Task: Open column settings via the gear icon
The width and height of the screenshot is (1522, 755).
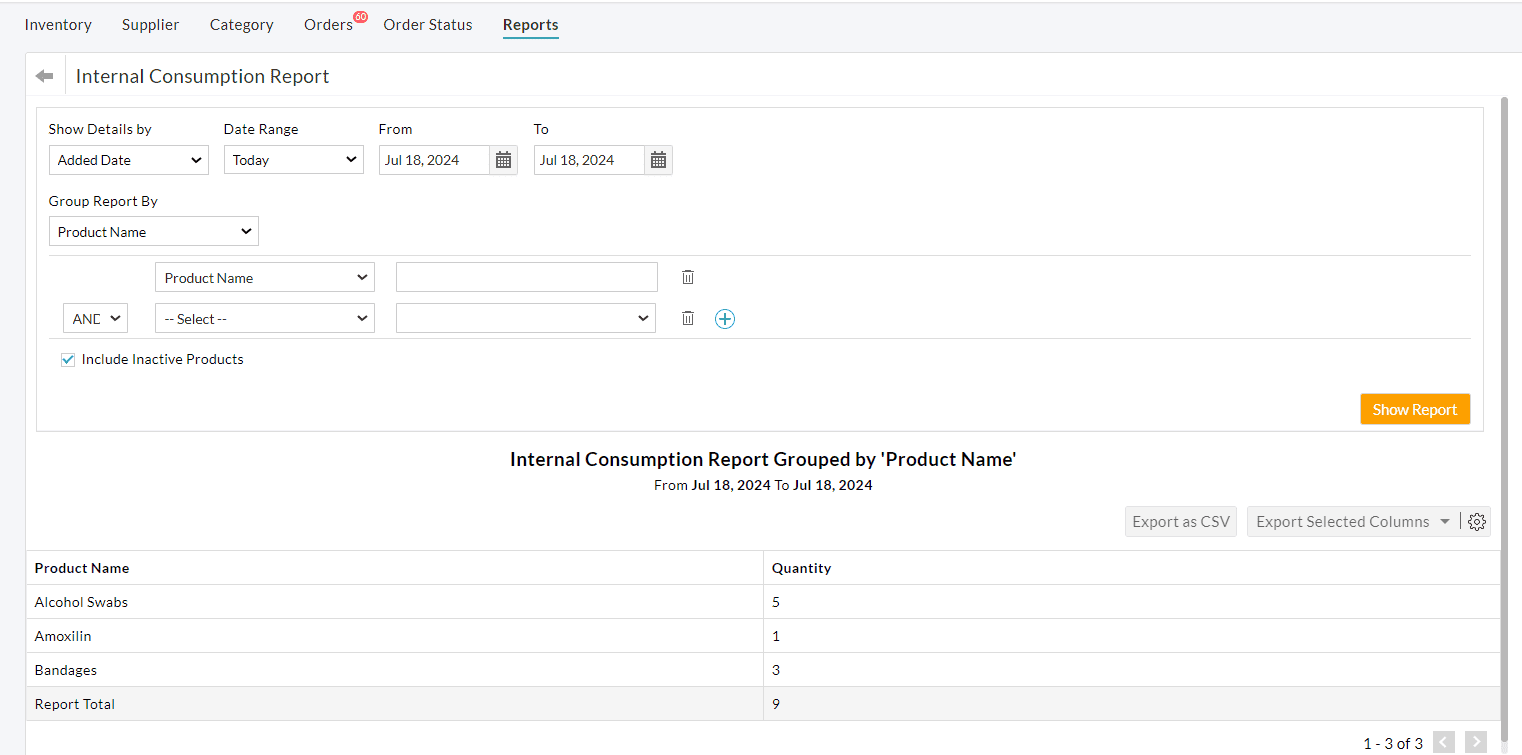Action: point(1477,521)
